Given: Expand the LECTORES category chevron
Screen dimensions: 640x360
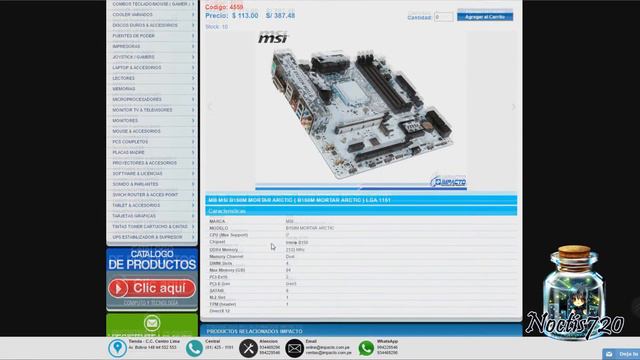Looking at the screenshot, I should pos(193,78).
